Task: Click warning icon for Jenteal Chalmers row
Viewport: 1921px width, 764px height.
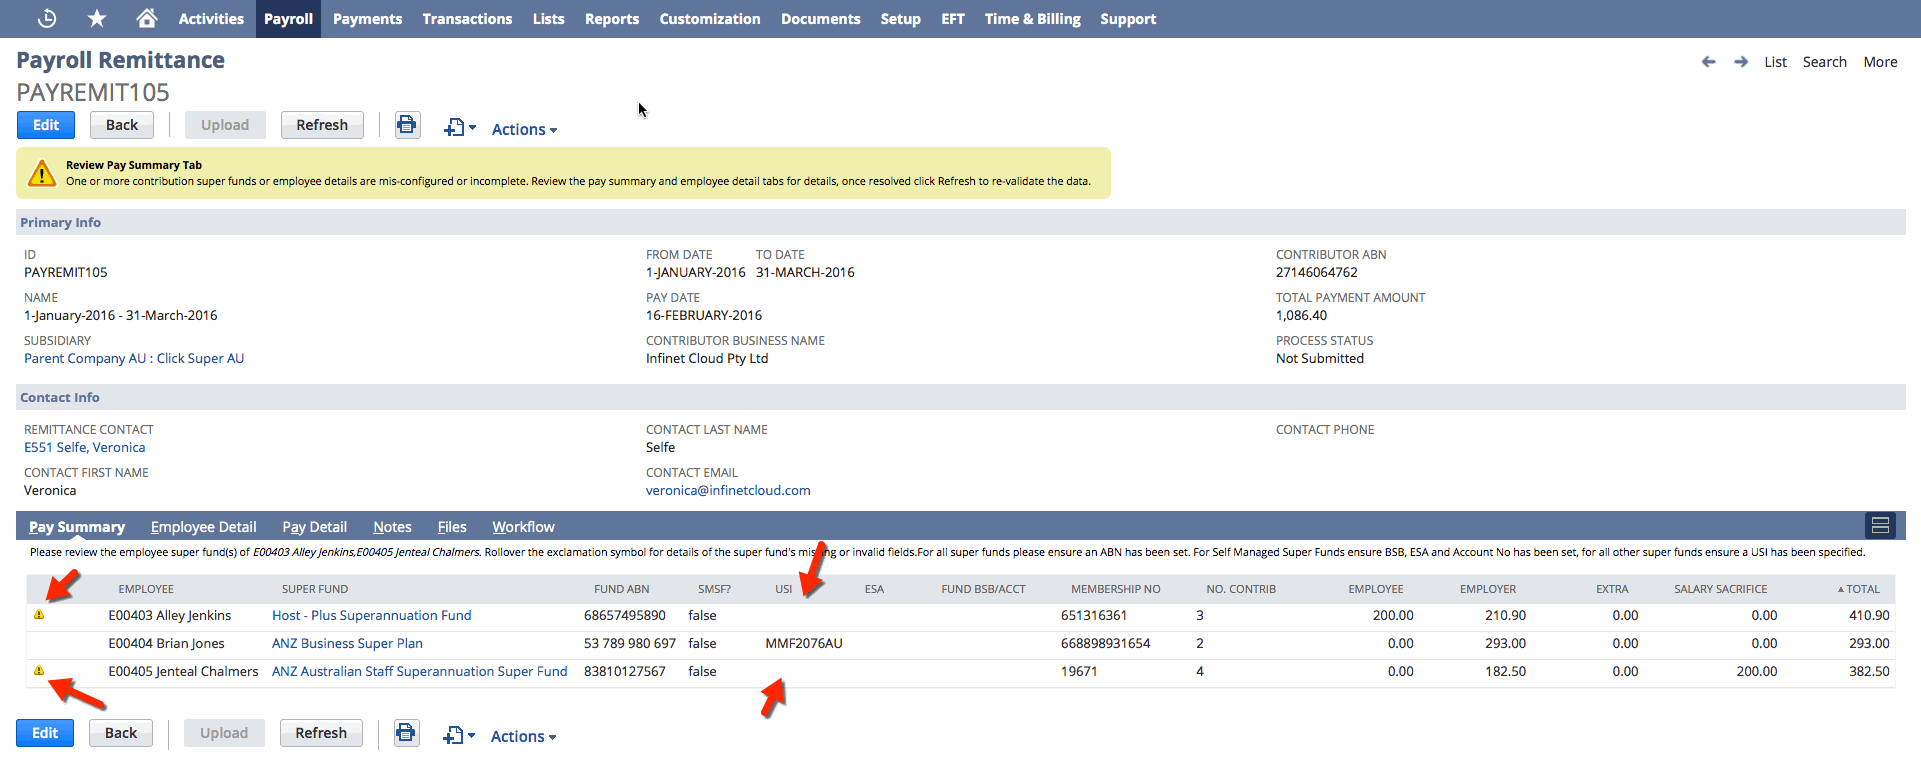Action: click(39, 671)
